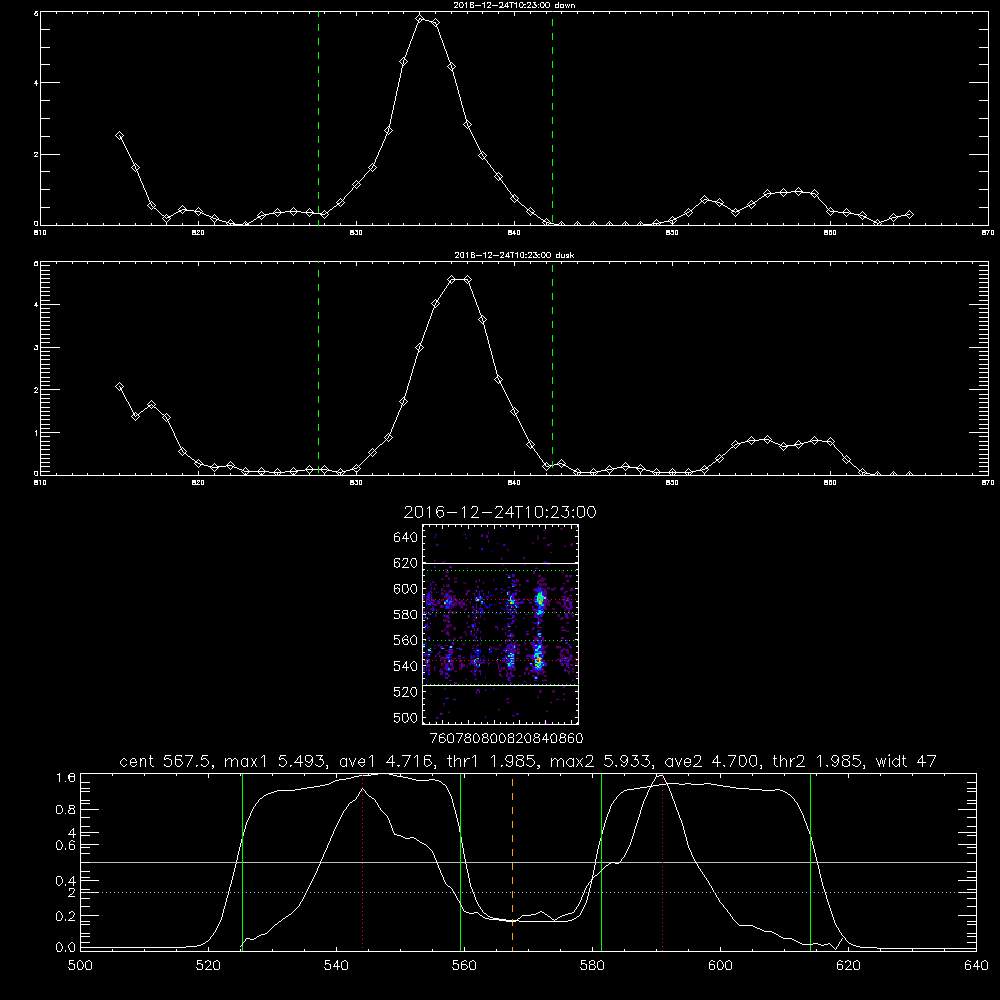This screenshot has width=1000, height=1000.
Task: Click the spectral image y-axis label 600
Action: click(x=406, y=589)
